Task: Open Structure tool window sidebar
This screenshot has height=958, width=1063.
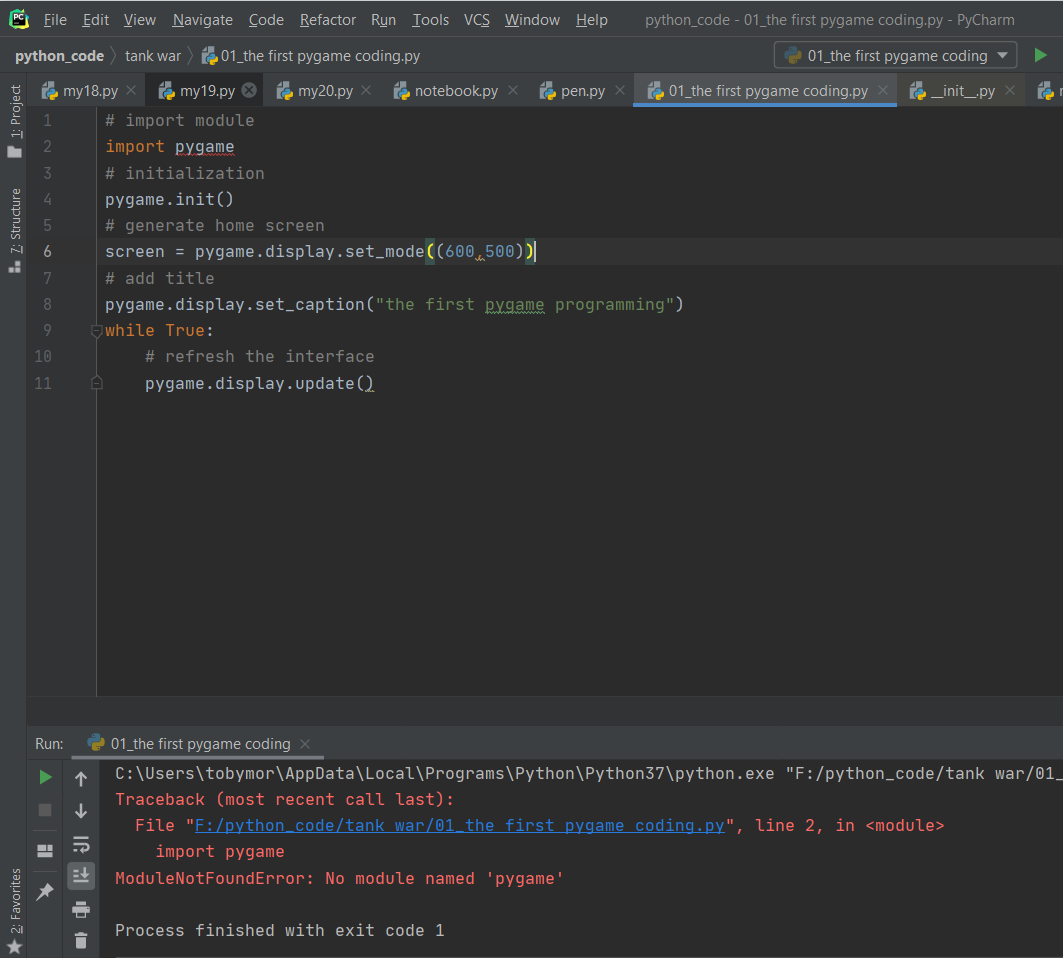Action: coord(14,231)
